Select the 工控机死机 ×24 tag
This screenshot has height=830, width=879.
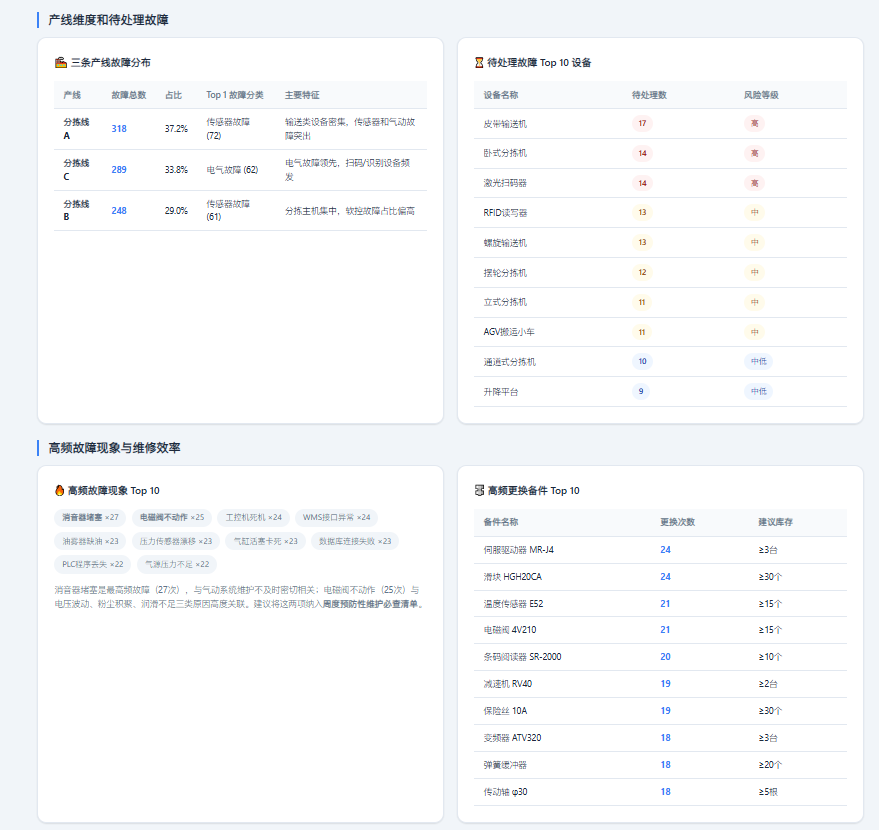click(253, 517)
